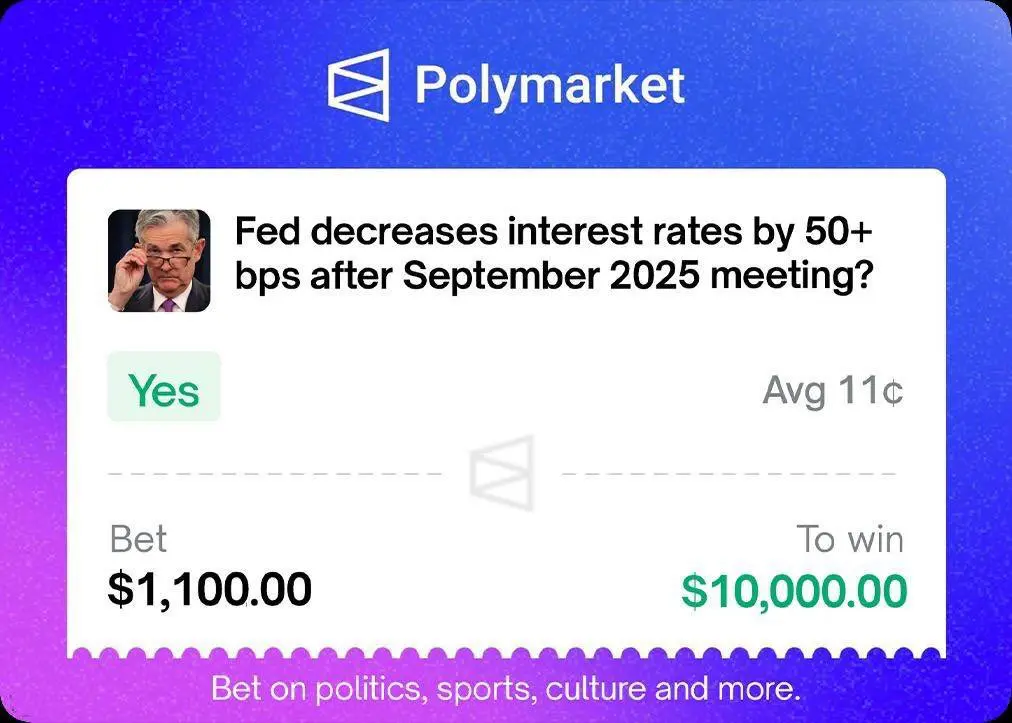Open the market thumbnail photo

159,261
